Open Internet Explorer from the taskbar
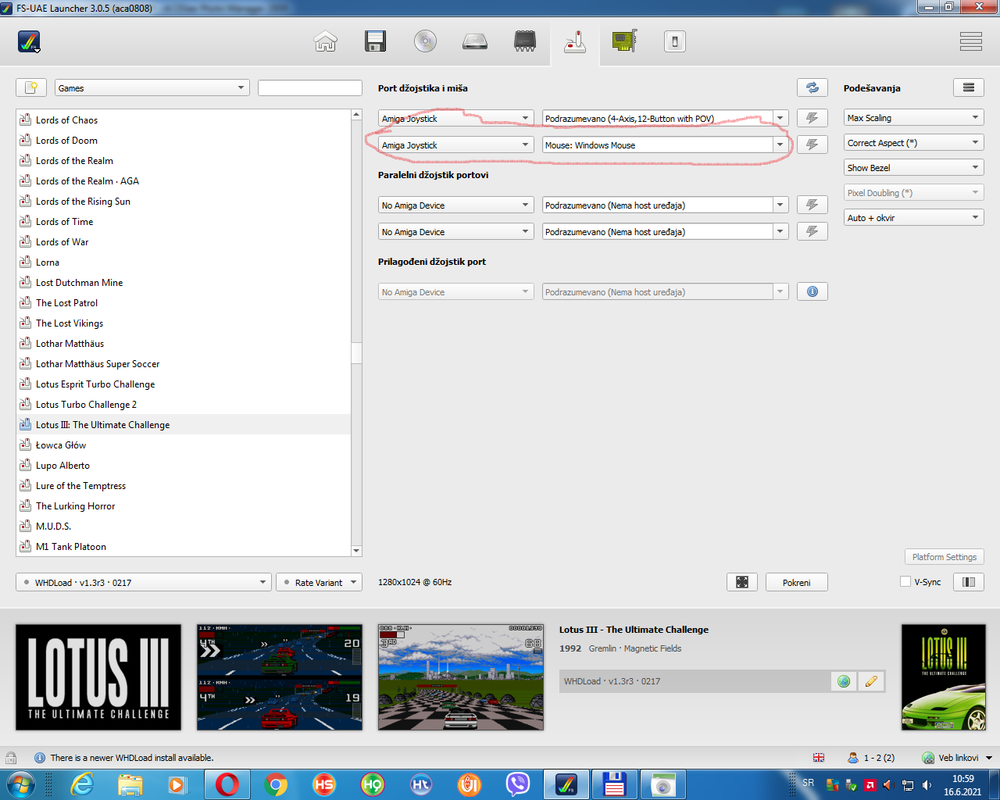1000x800 pixels. coord(82,784)
